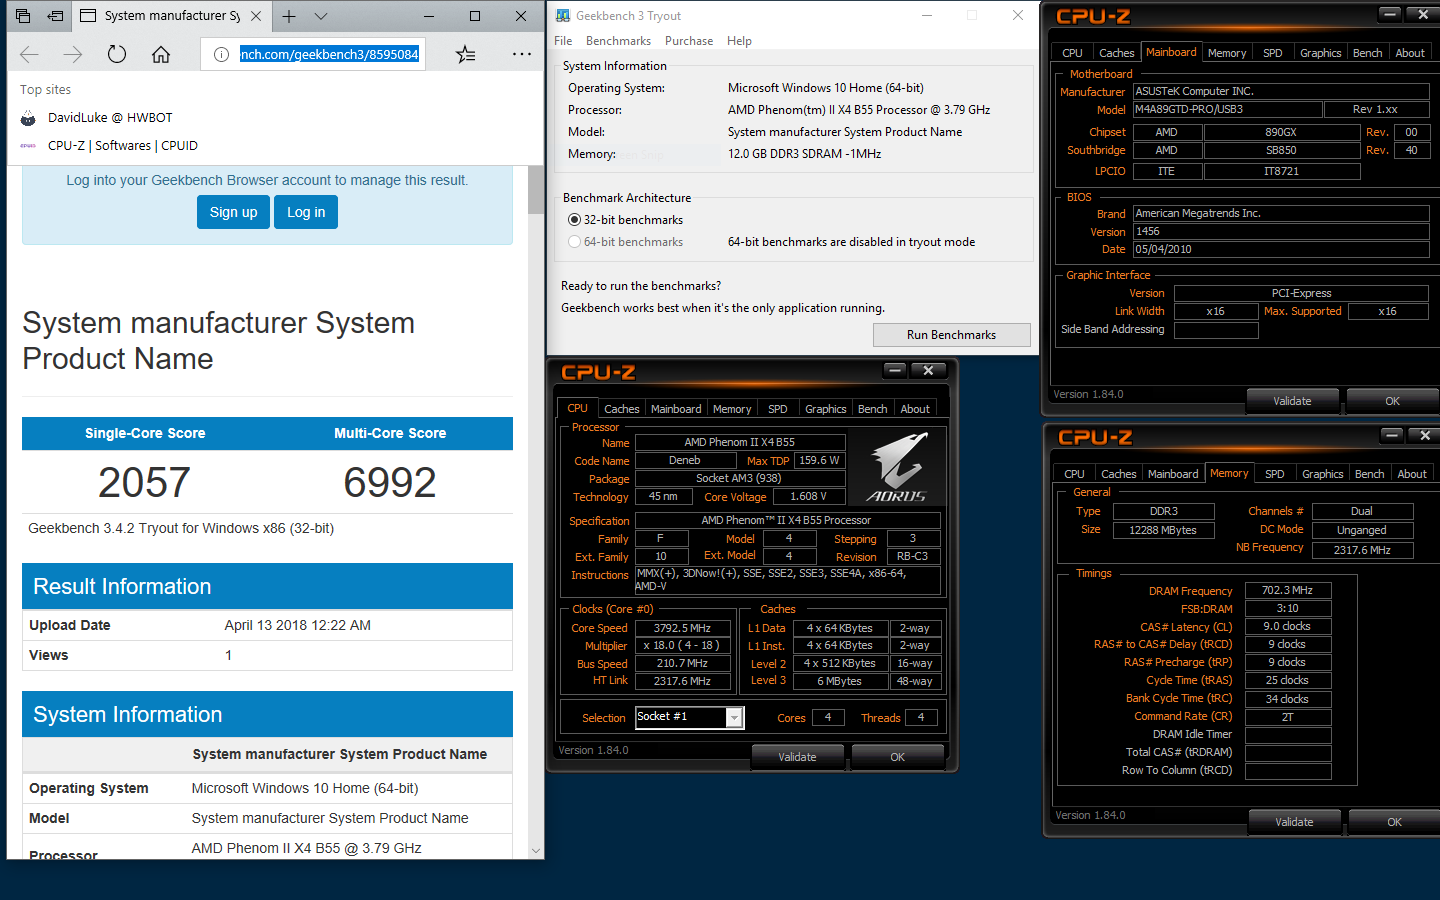The height and width of the screenshot is (900, 1440).
Task: Open Mainboard tab in CPU-Z CPU window
Action: [x=676, y=409]
